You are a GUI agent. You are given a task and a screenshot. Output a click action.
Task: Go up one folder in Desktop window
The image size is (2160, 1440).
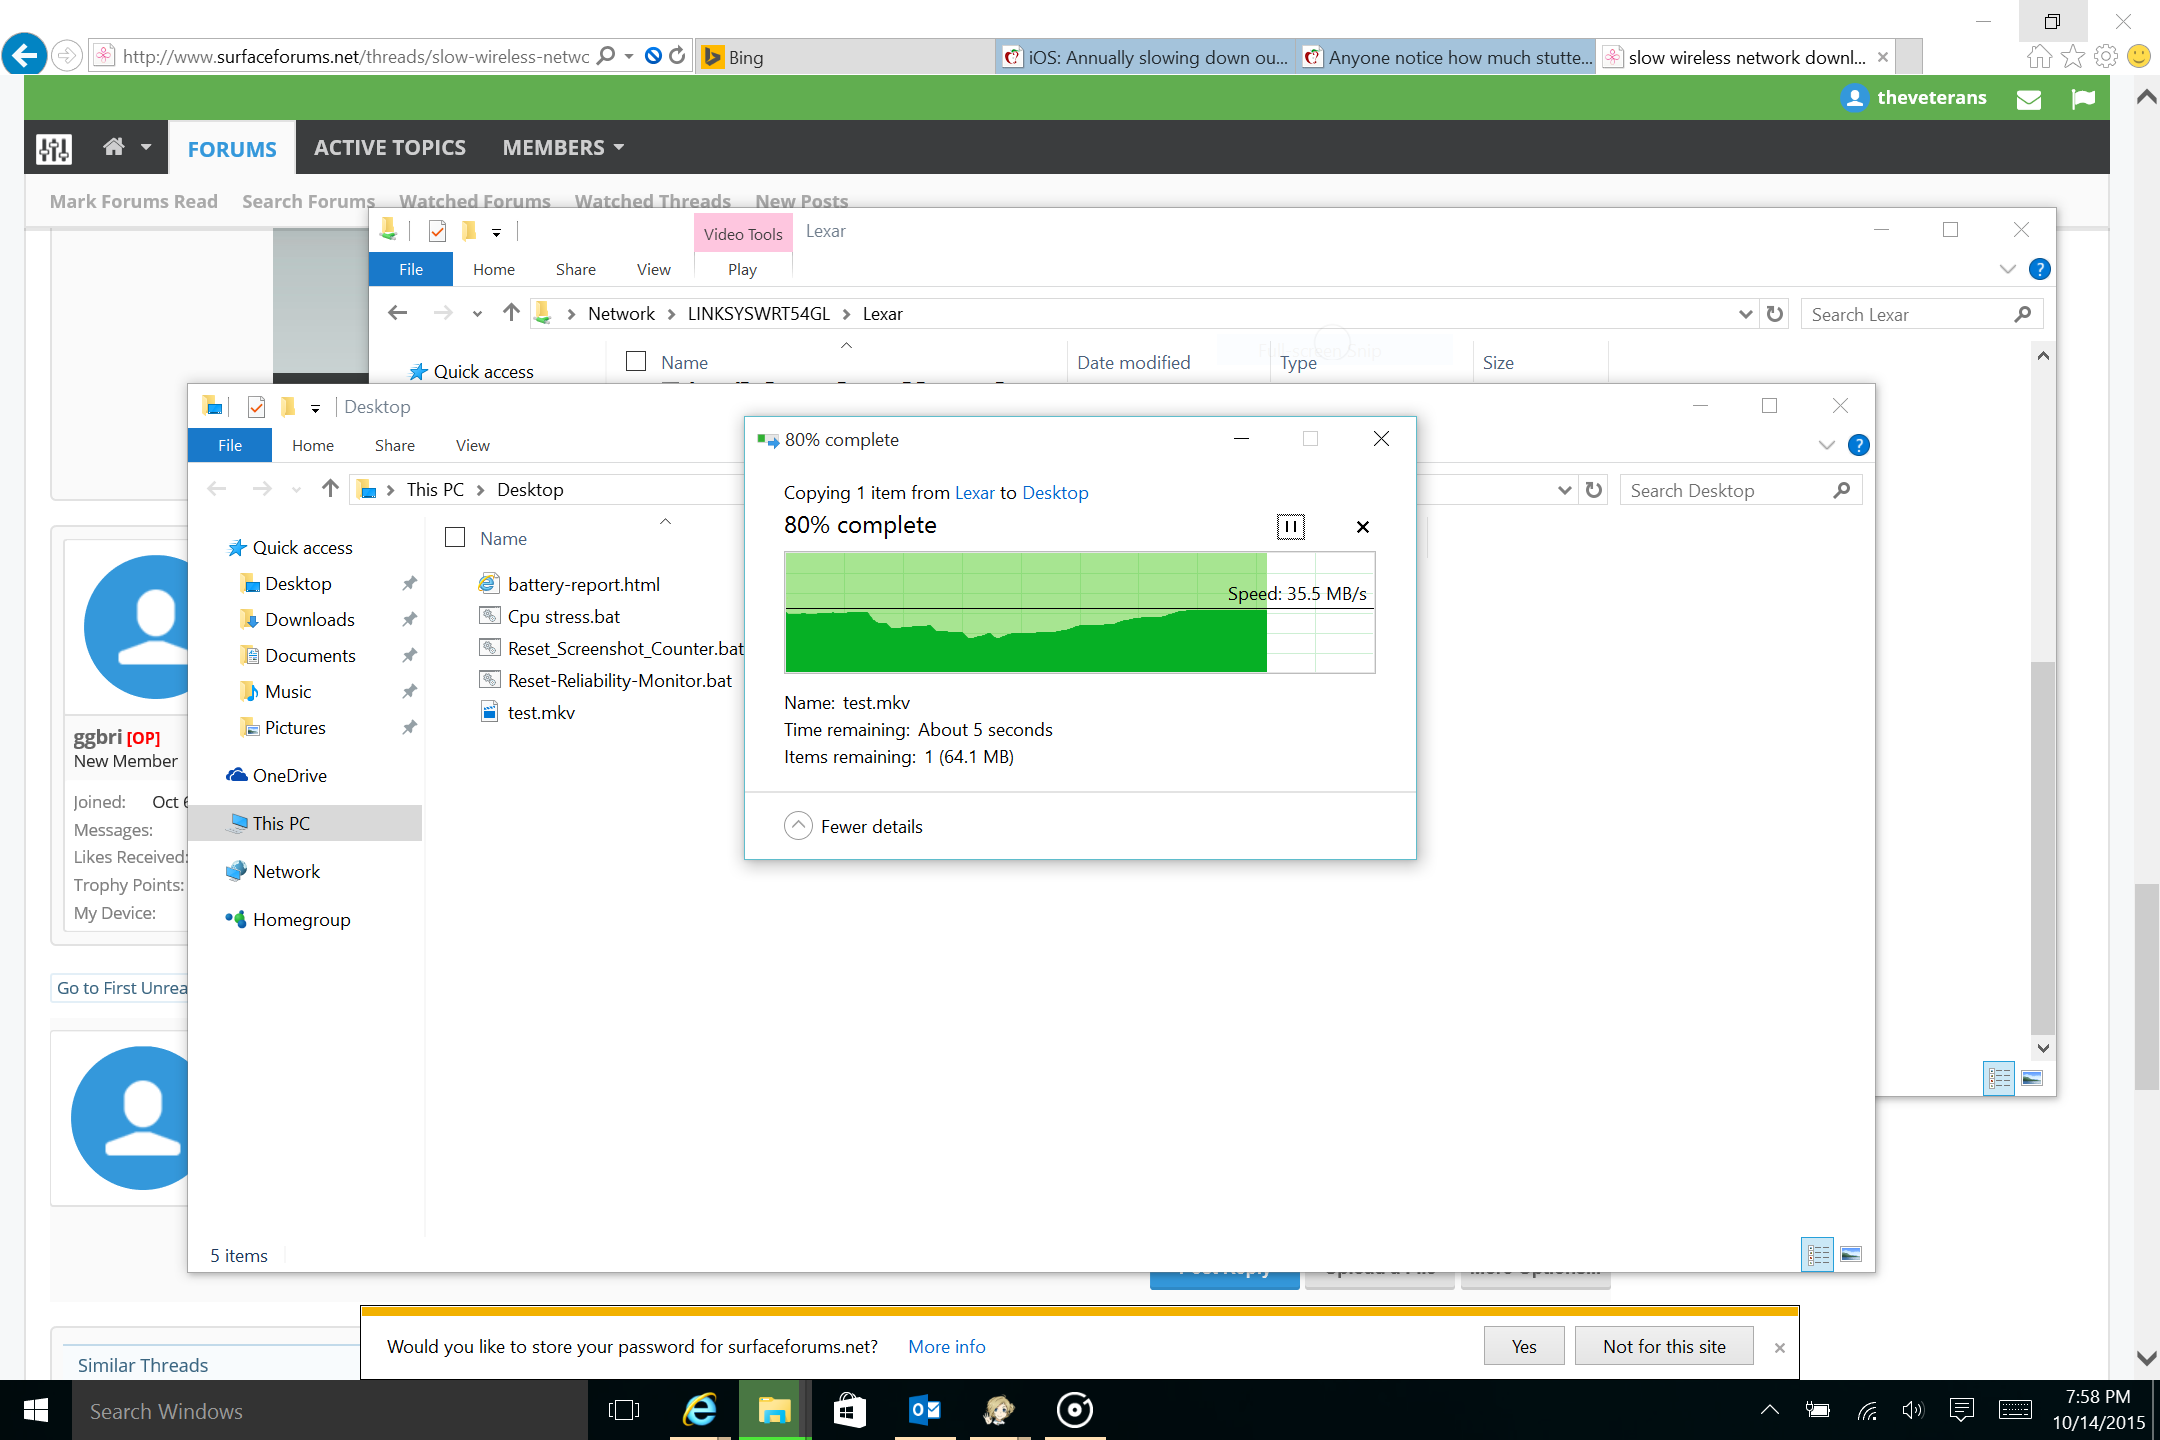point(331,489)
